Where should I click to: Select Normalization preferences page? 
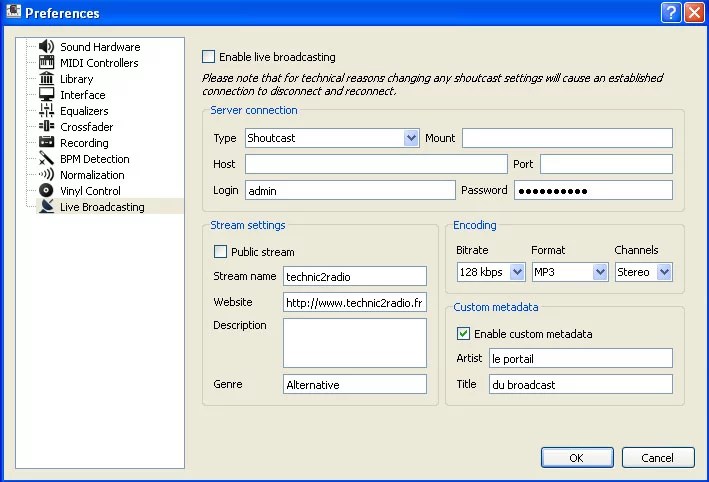coord(92,175)
